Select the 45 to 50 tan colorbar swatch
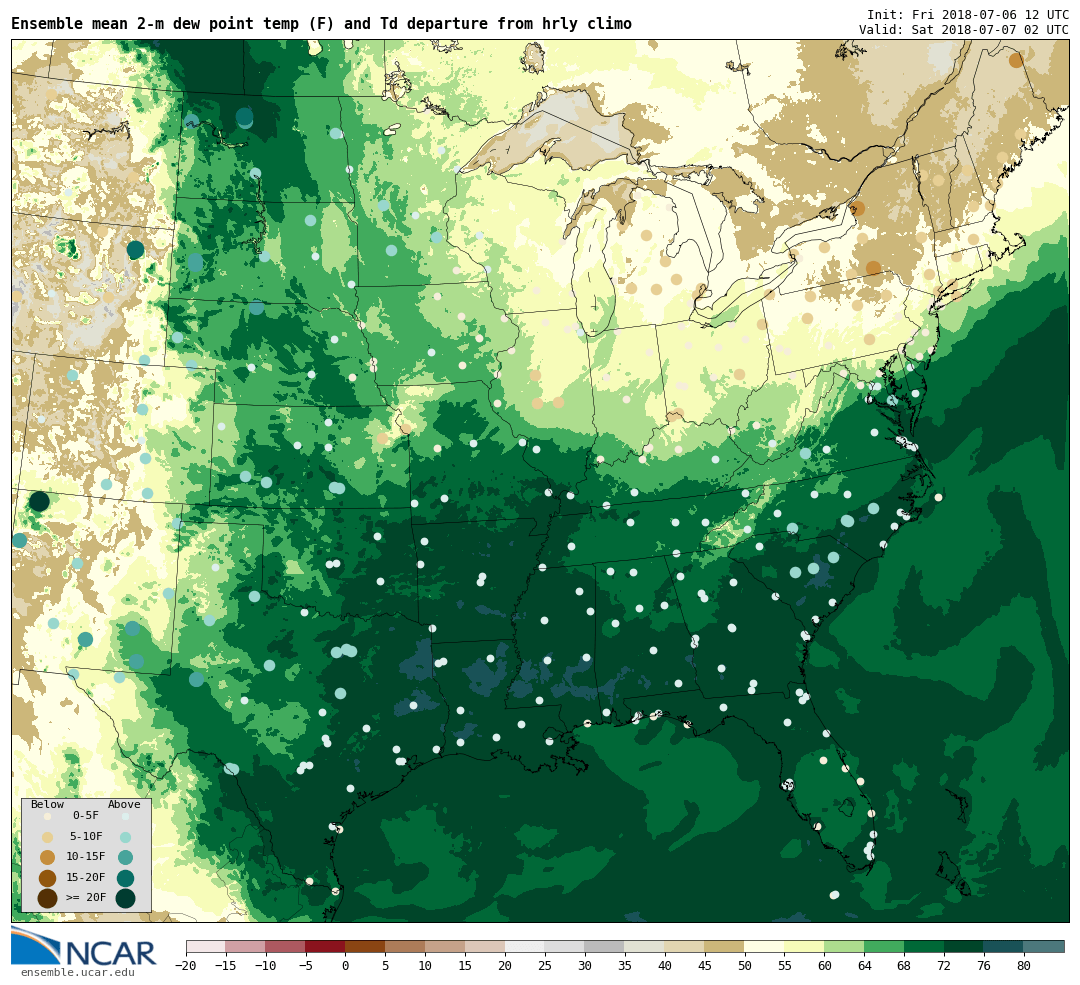Viewport: 1080px width, 985px height. (x=725, y=946)
